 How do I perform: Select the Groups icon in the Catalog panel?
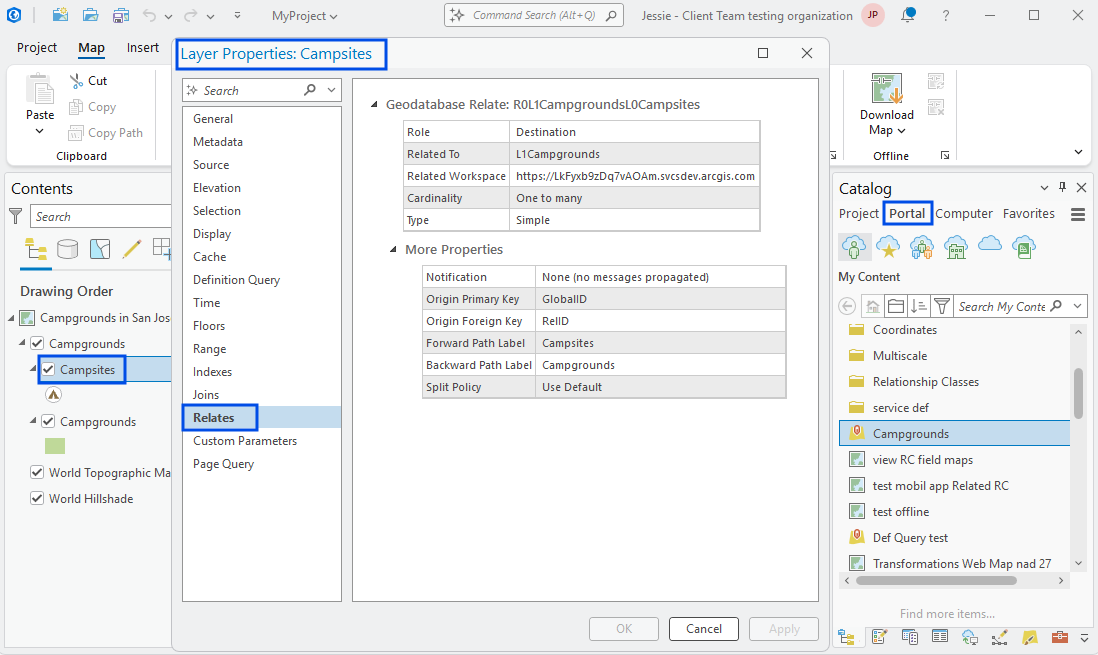pyautogui.click(x=921, y=246)
